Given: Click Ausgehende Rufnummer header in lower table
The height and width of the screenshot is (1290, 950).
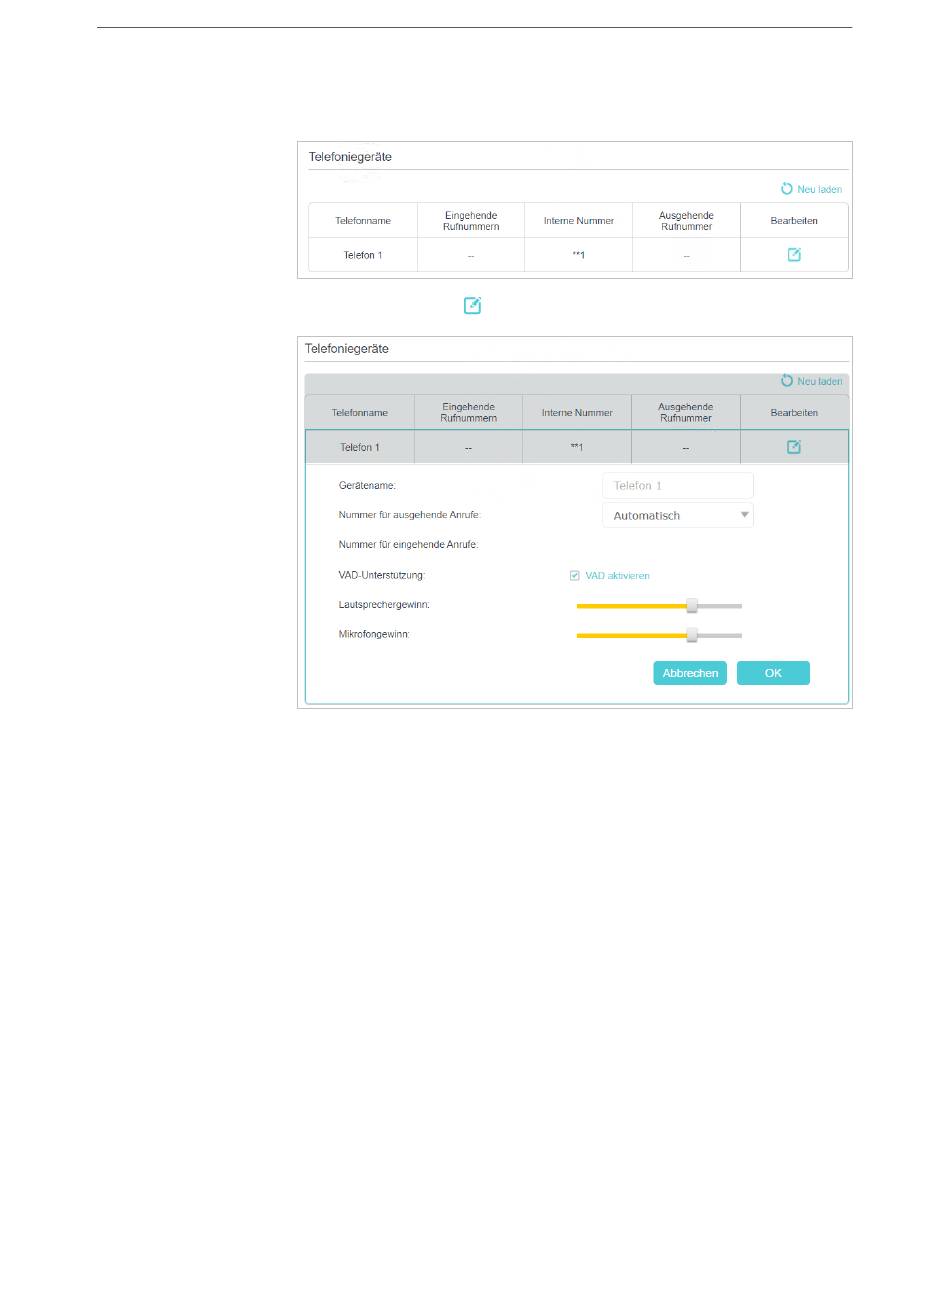Looking at the screenshot, I should [x=686, y=413].
